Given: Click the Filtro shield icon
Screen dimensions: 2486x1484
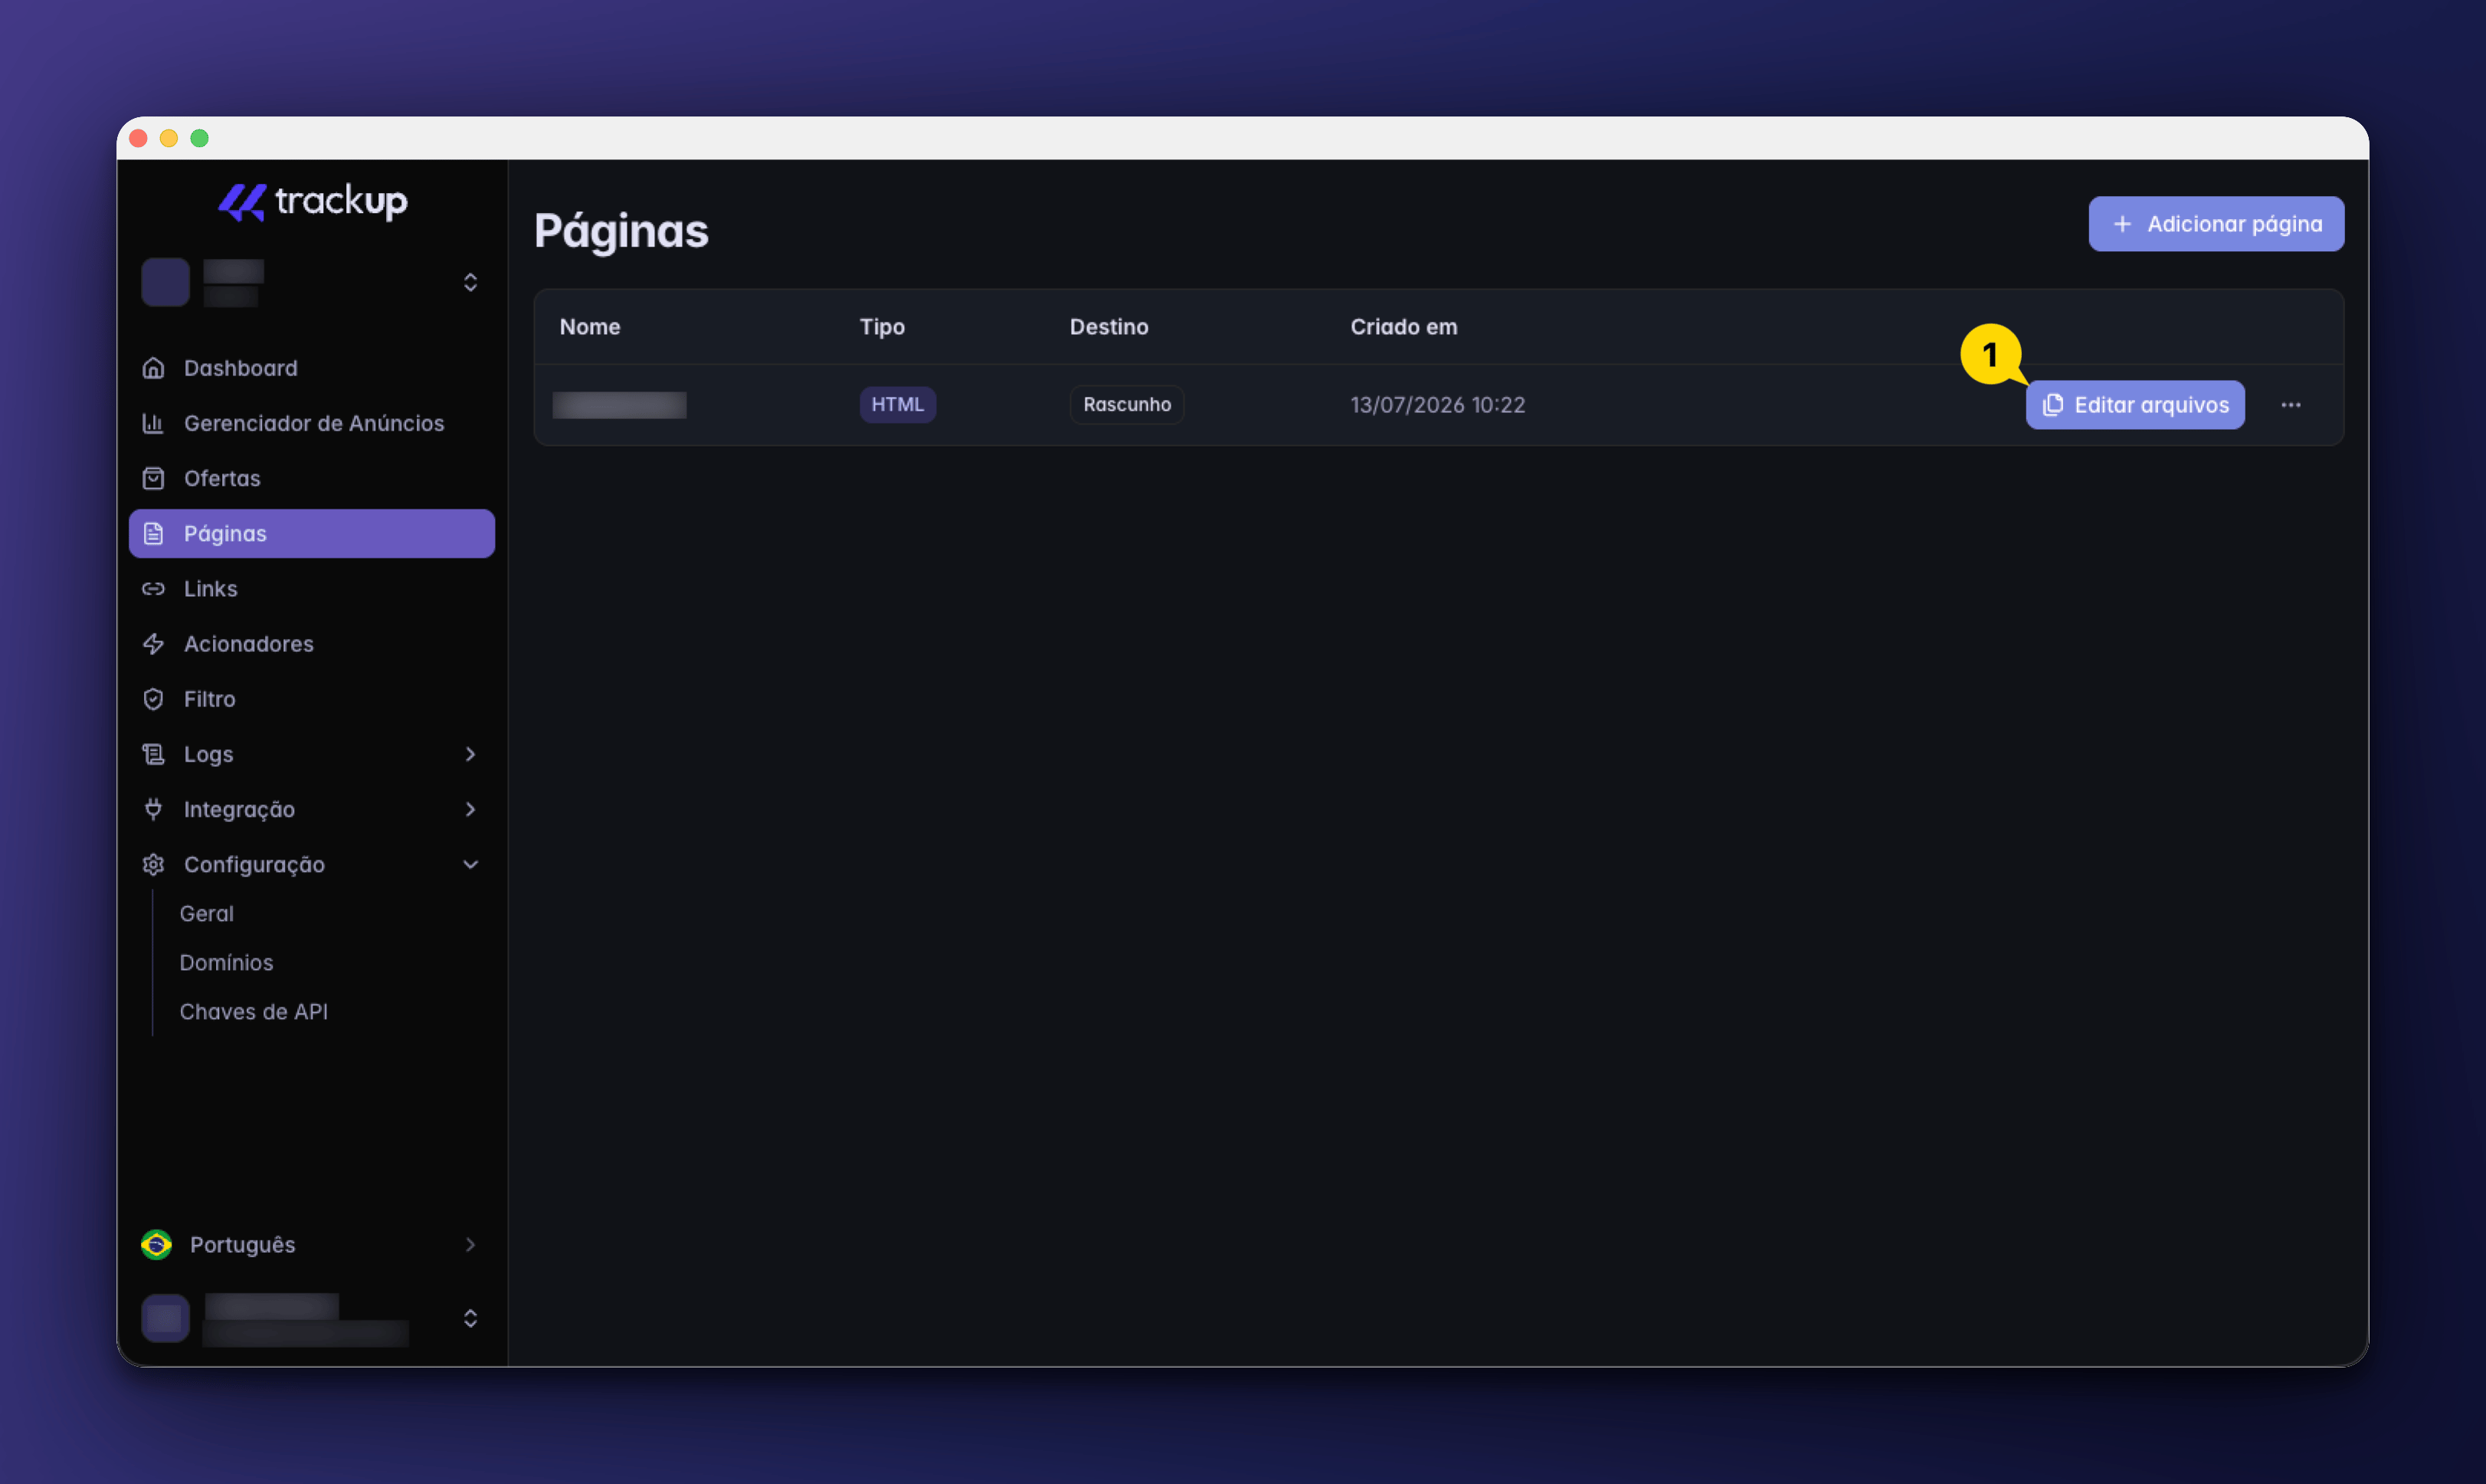Looking at the screenshot, I should [153, 698].
